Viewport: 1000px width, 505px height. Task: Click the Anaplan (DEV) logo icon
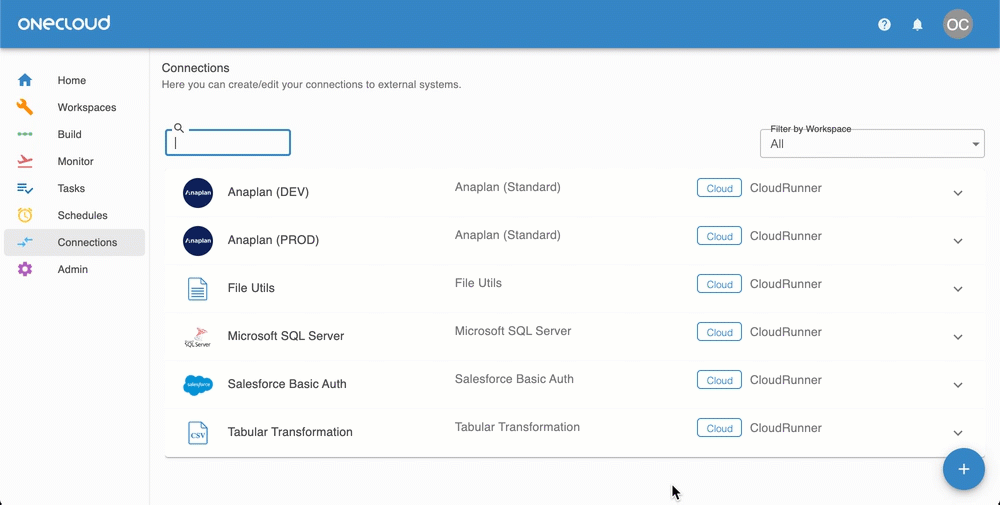point(198,193)
